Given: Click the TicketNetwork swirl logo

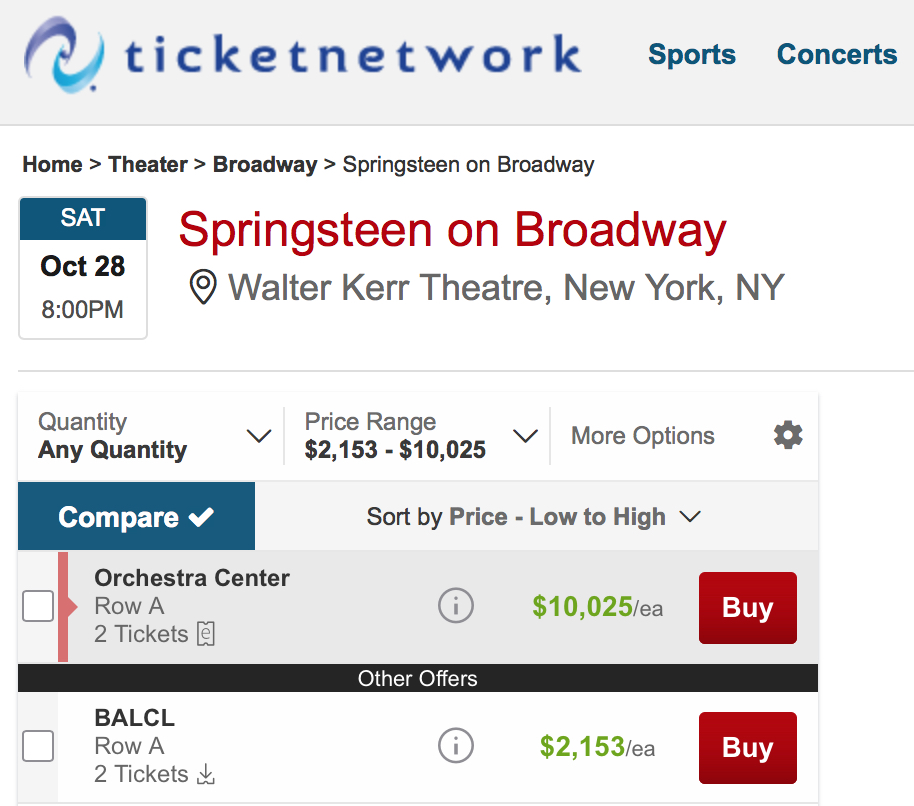Looking at the screenshot, I should coord(64,54).
